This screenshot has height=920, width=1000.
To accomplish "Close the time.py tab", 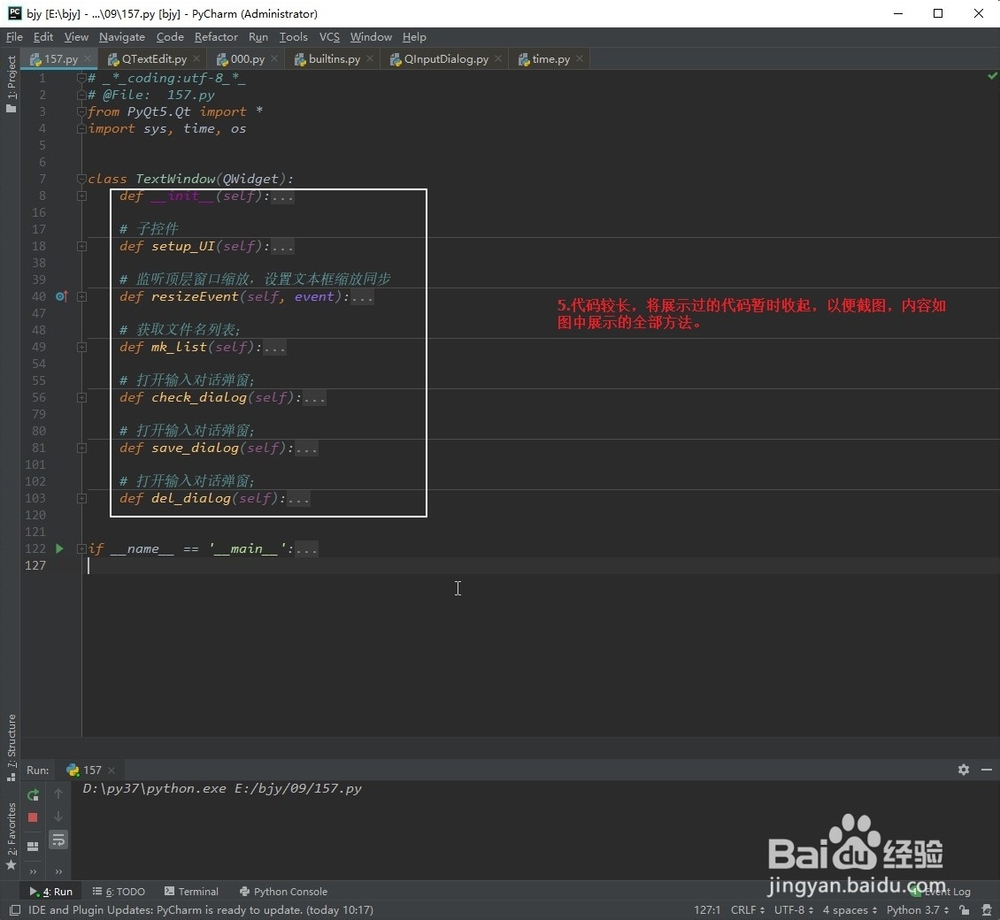I will pyautogui.click(x=580, y=59).
